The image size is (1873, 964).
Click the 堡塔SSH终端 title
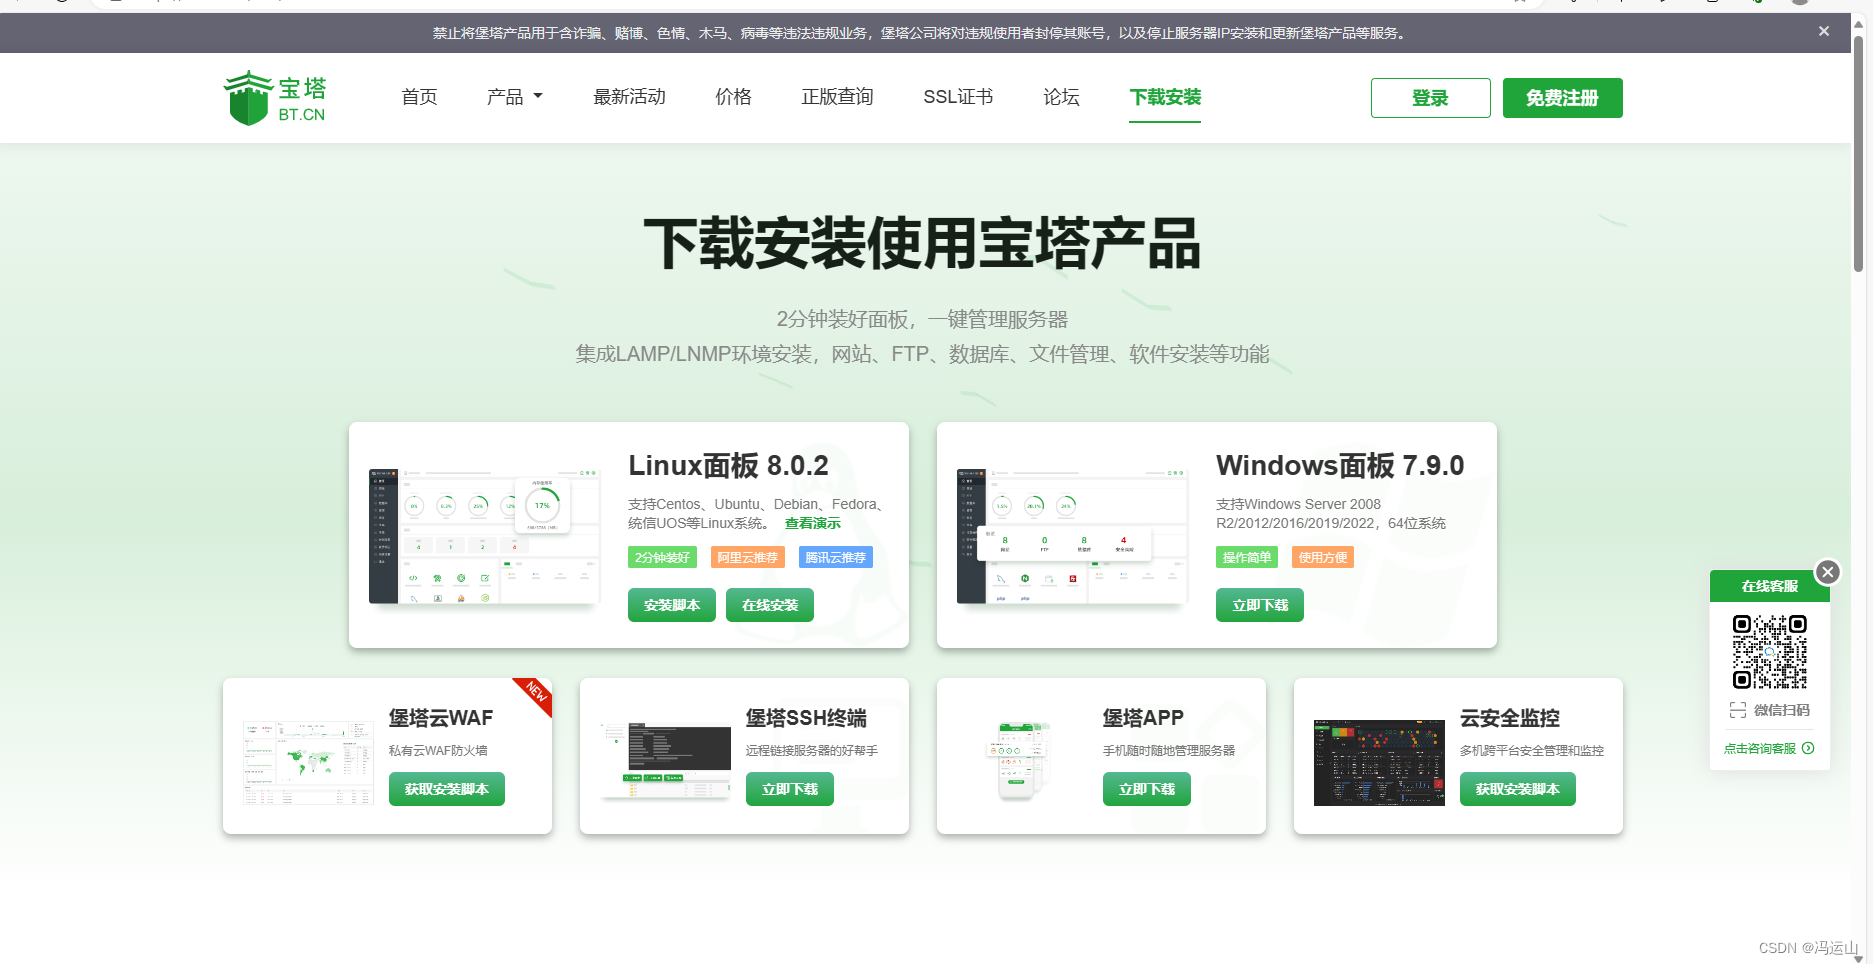806,718
